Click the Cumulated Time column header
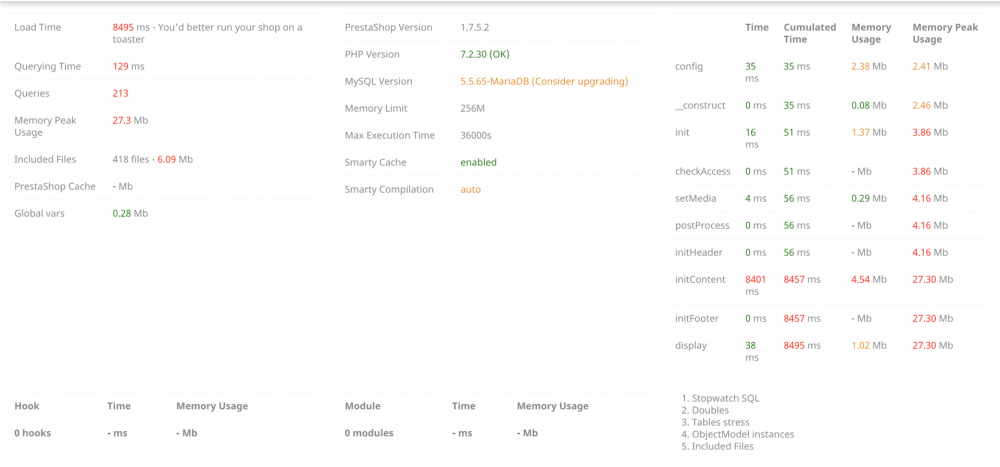1000x467 pixels. point(809,33)
